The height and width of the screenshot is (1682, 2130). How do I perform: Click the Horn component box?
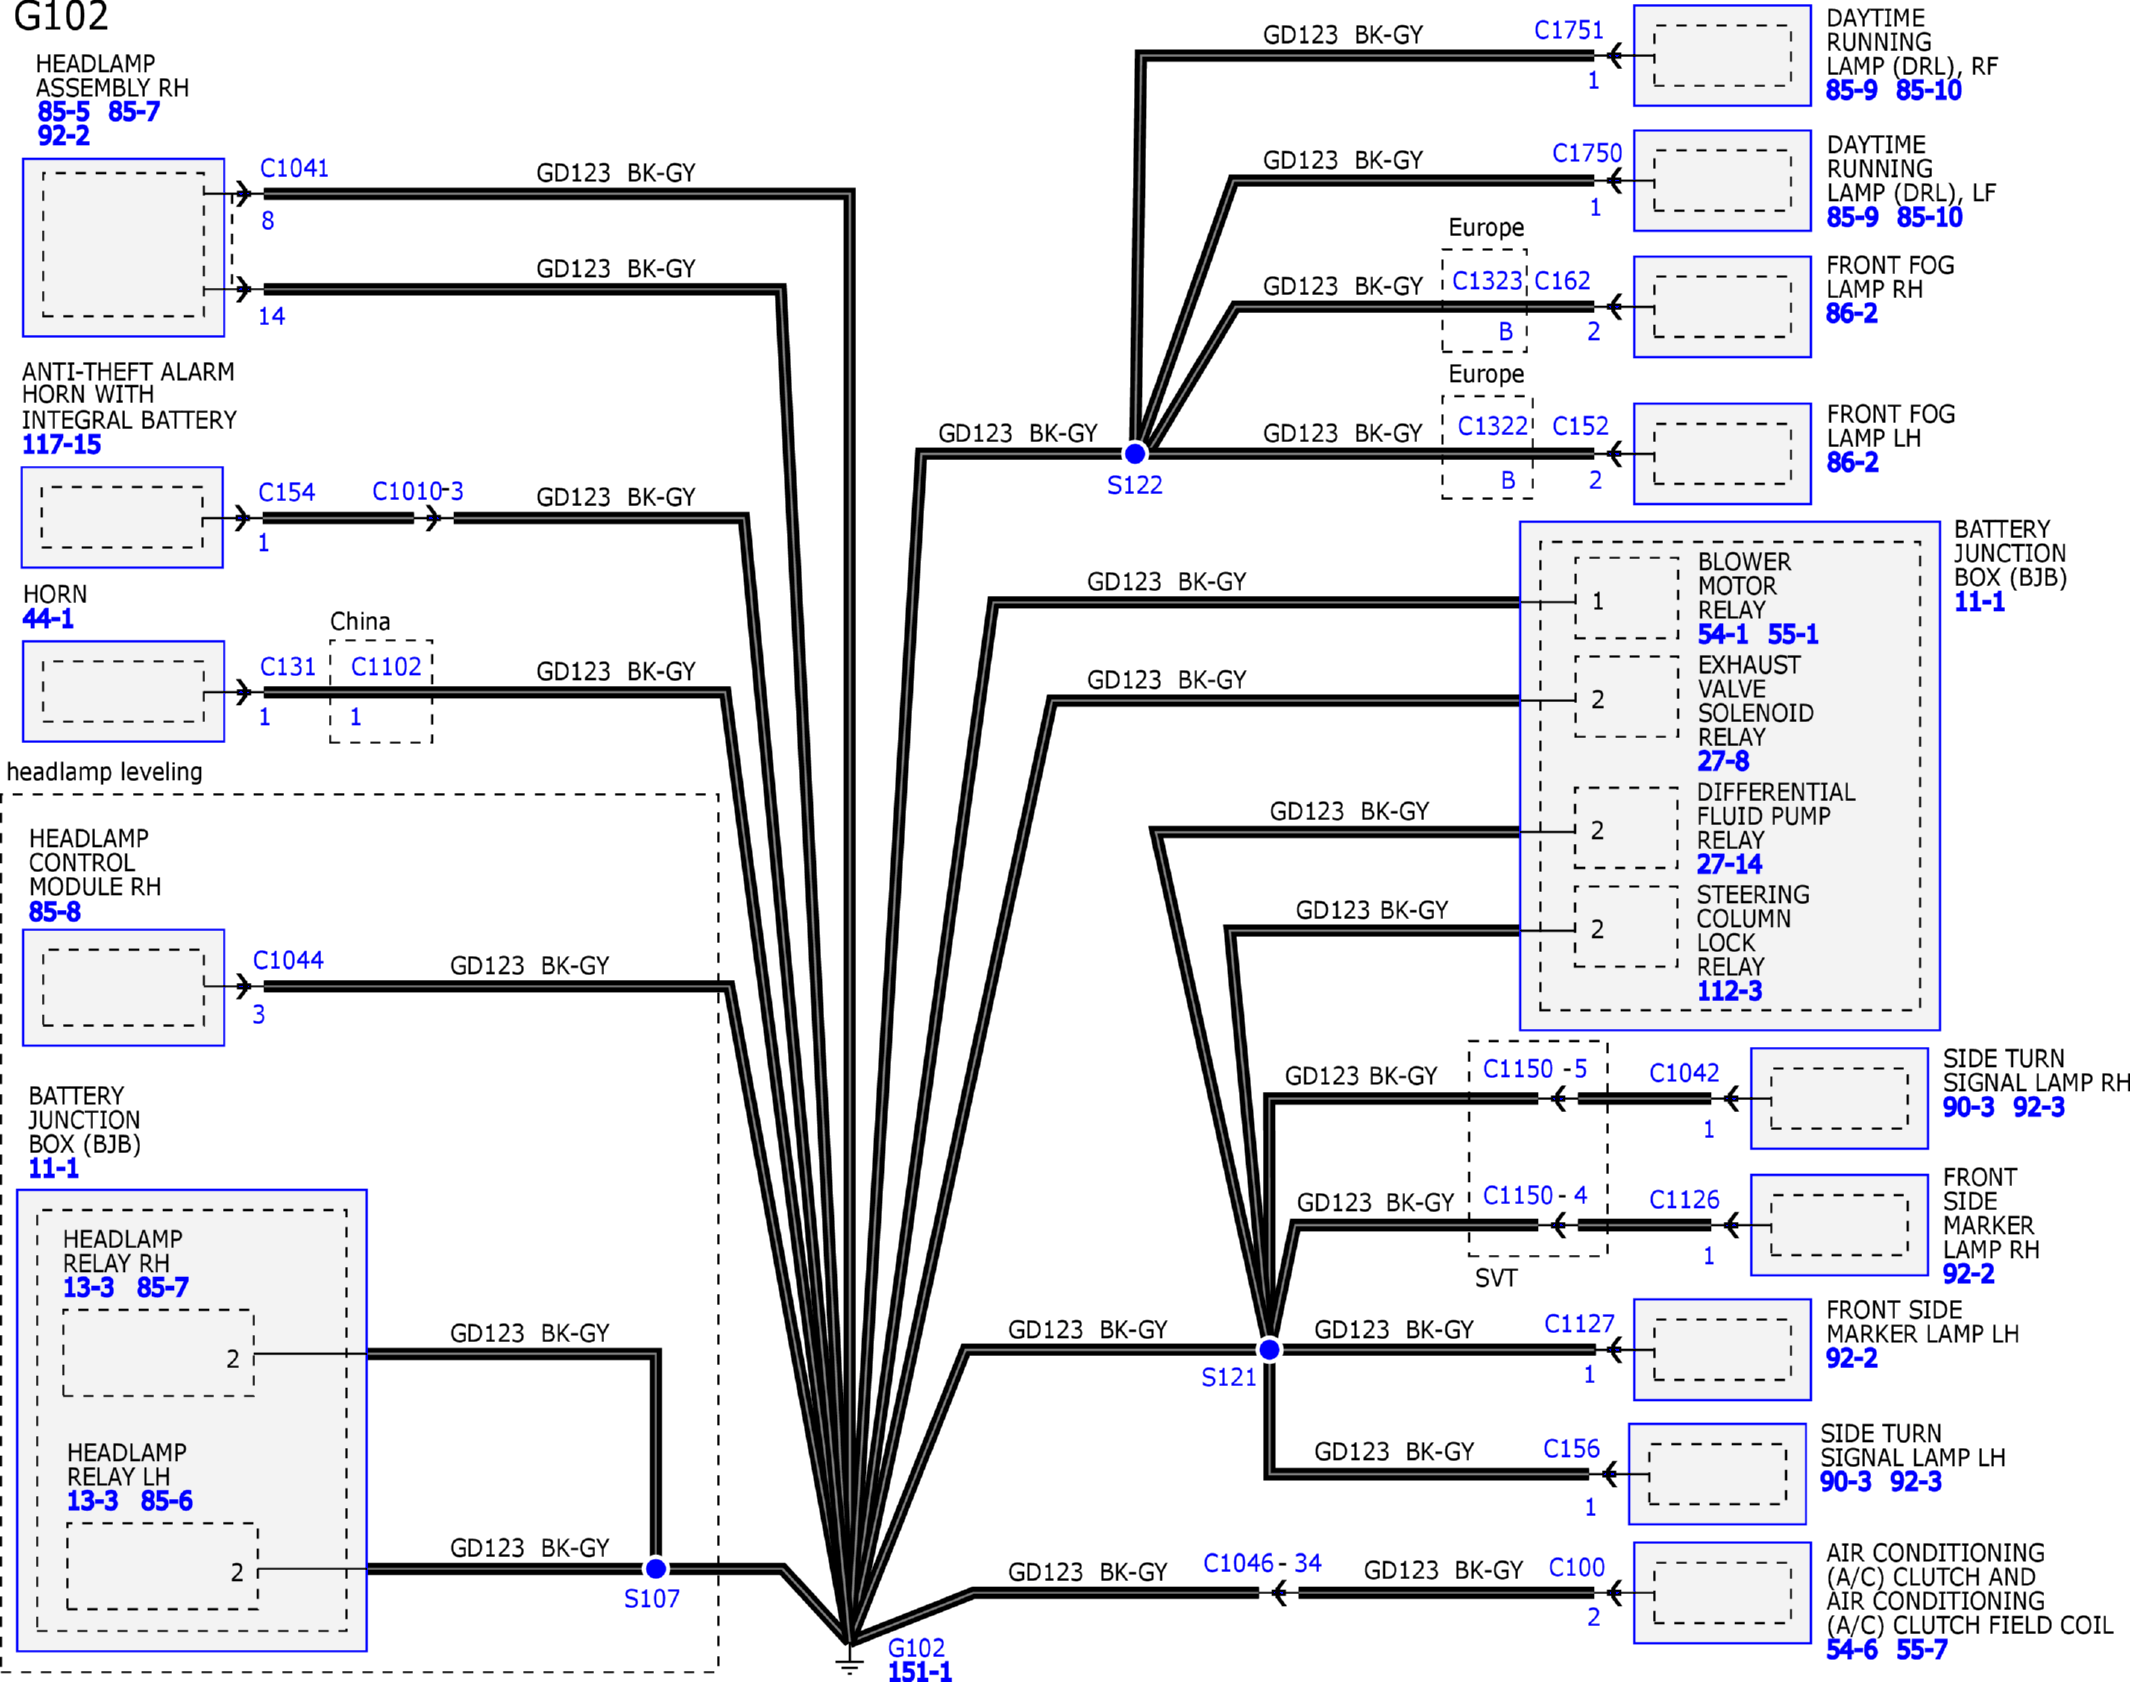(x=123, y=691)
